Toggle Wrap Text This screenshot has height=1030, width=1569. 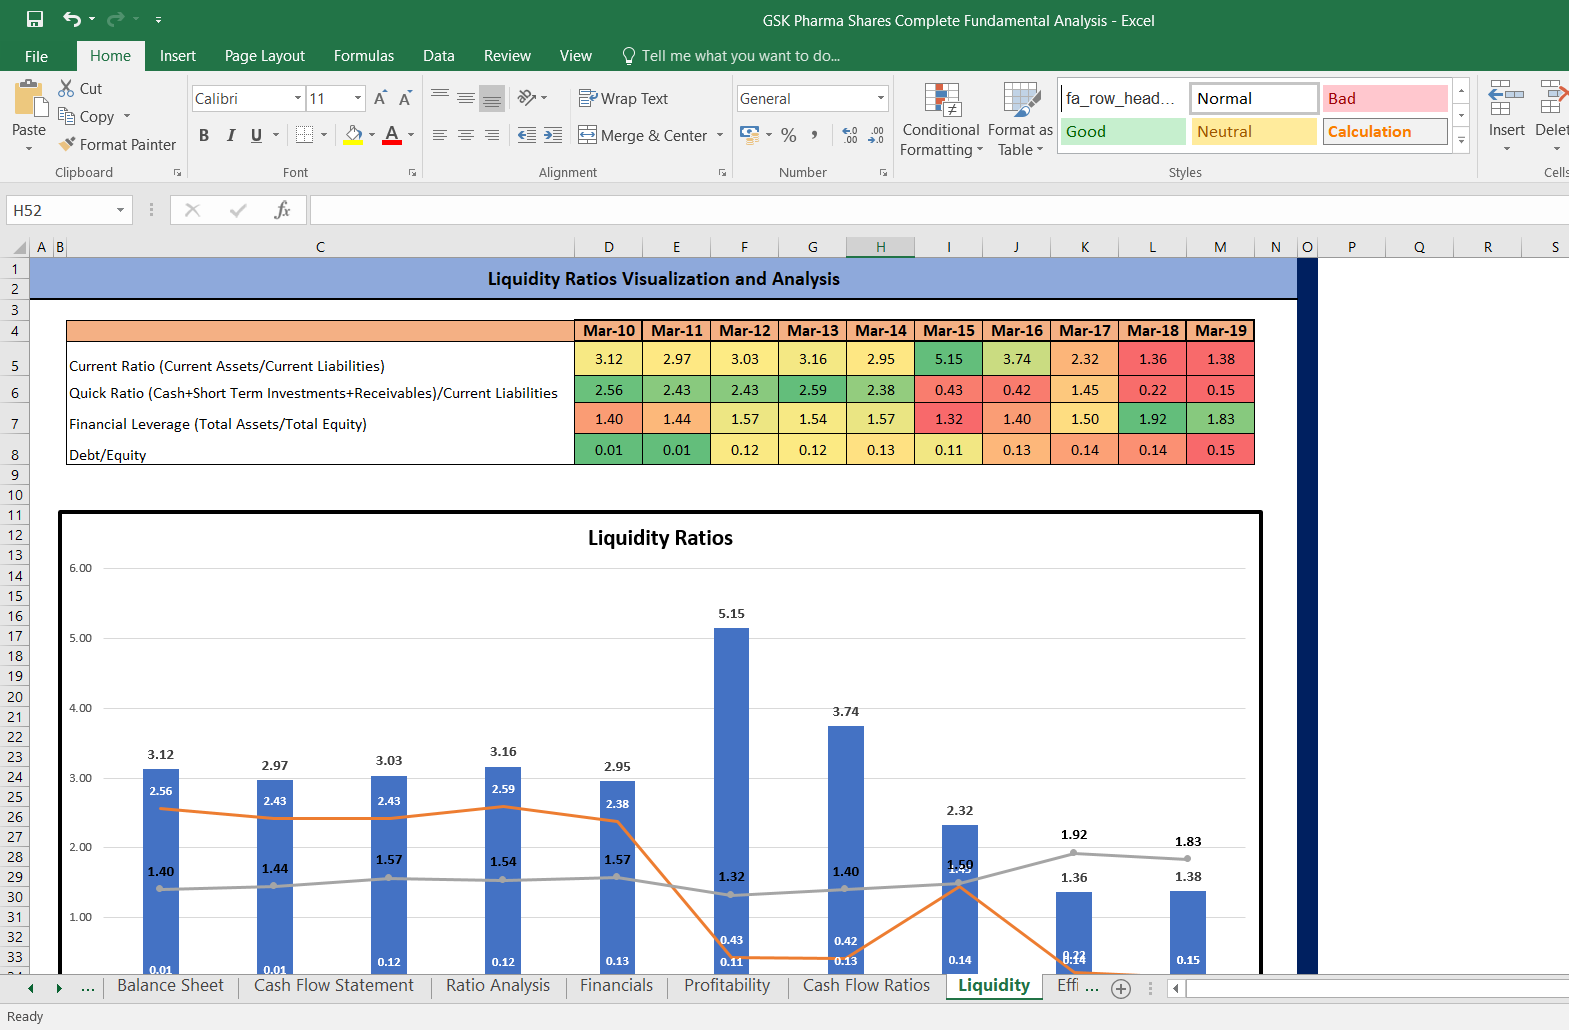point(623,98)
